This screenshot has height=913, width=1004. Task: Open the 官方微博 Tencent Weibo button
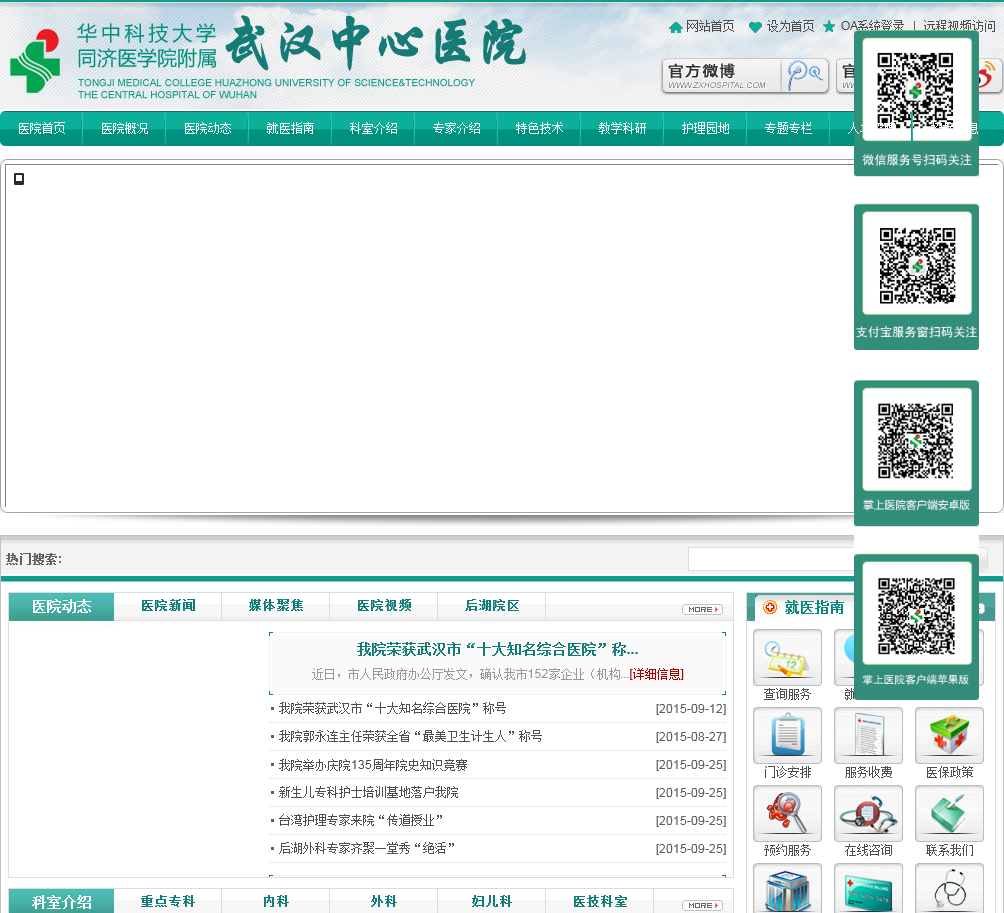pyautogui.click(x=745, y=76)
